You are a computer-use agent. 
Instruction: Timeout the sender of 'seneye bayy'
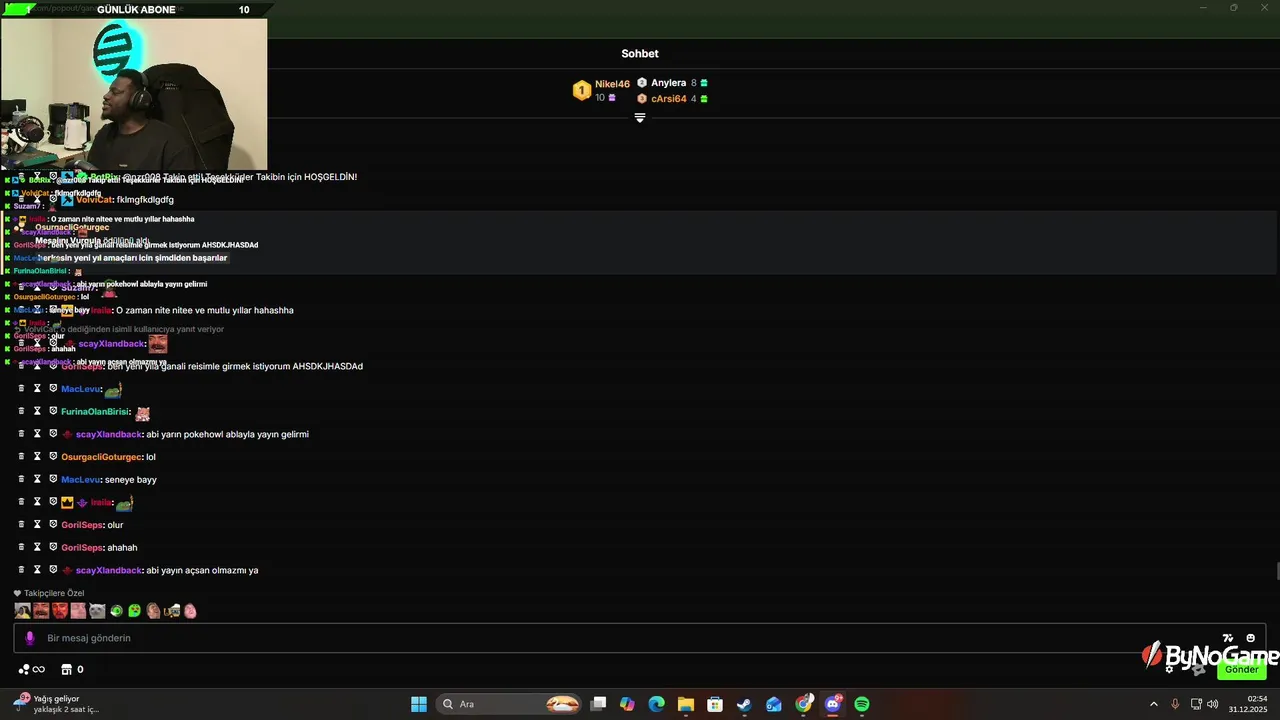37,479
